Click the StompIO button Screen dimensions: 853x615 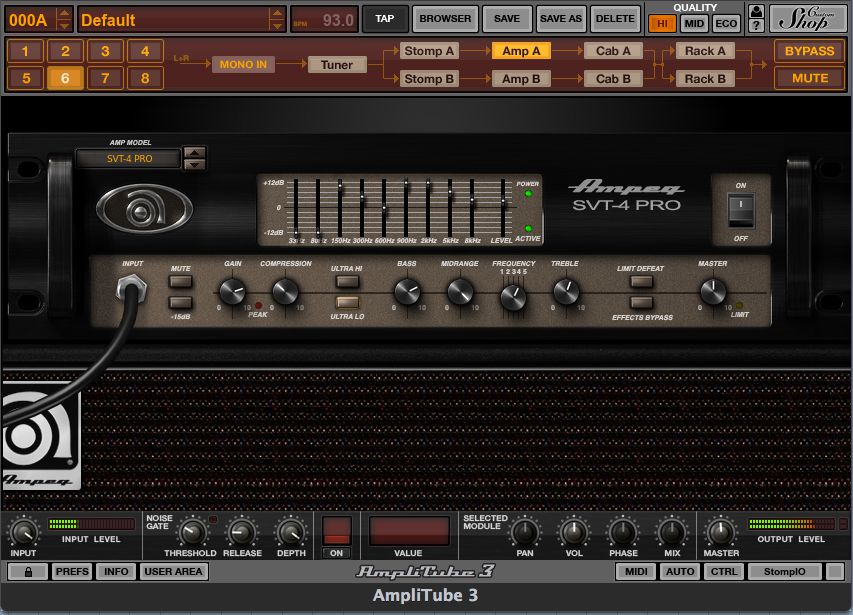coord(784,571)
